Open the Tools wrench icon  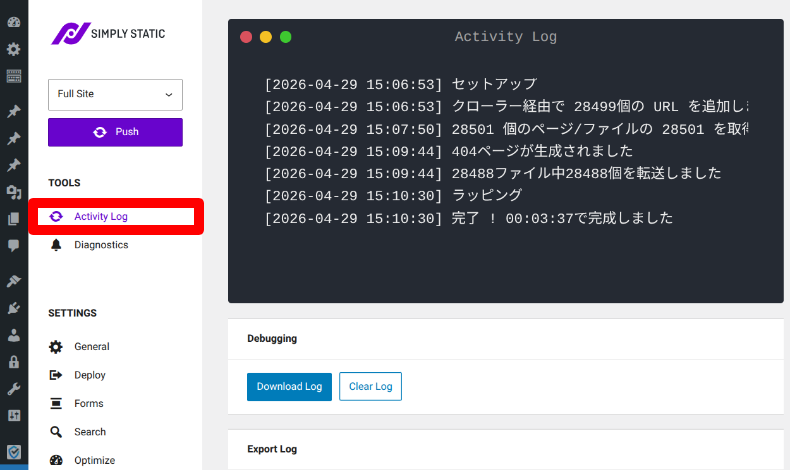(x=14, y=388)
